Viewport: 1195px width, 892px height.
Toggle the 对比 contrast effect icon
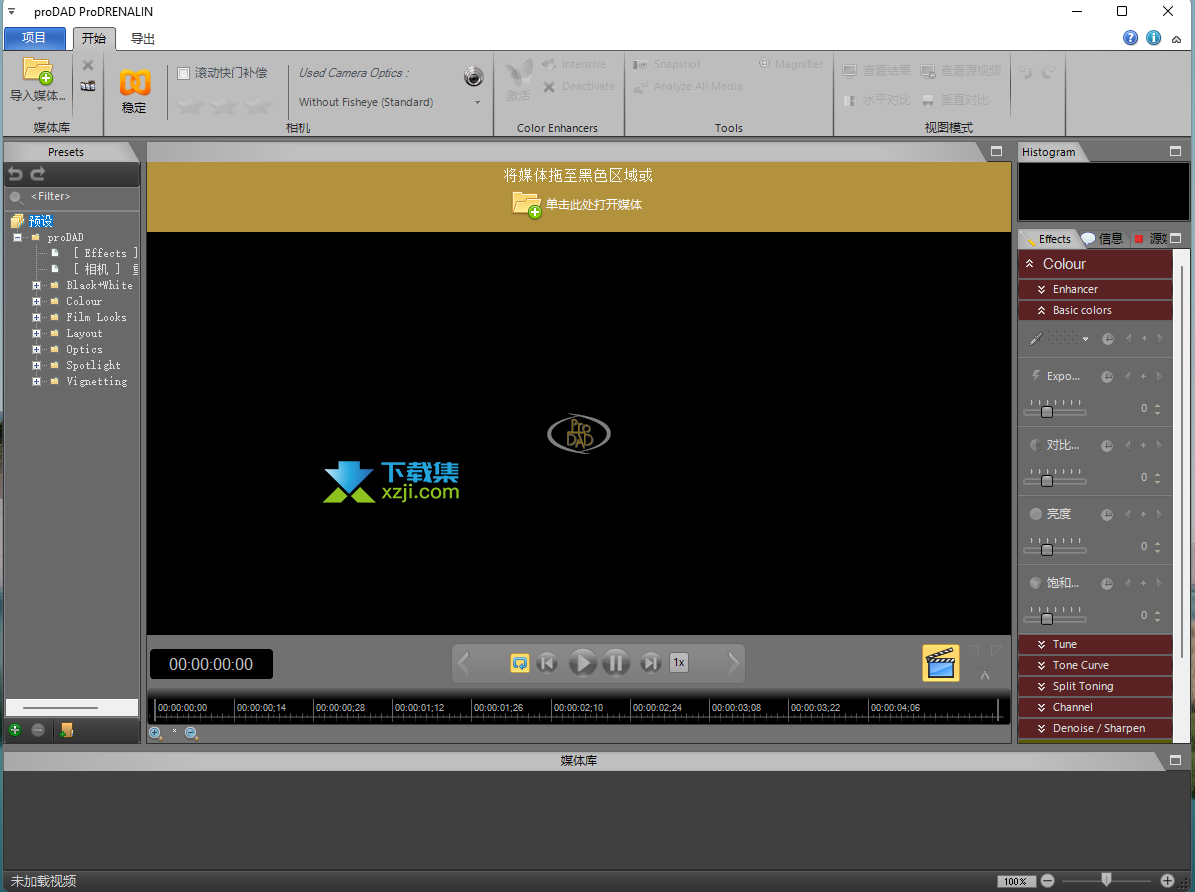[1036, 445]
